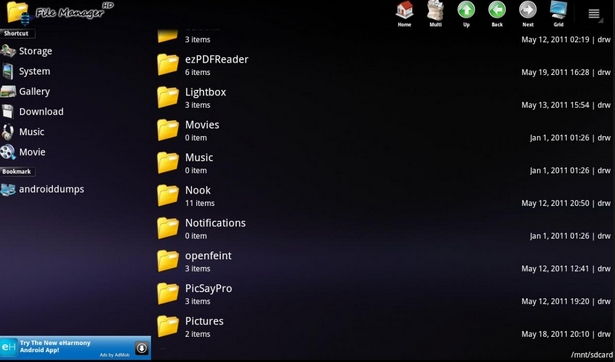Switch to Grid view
615x362 pixels.
point(559,14)
